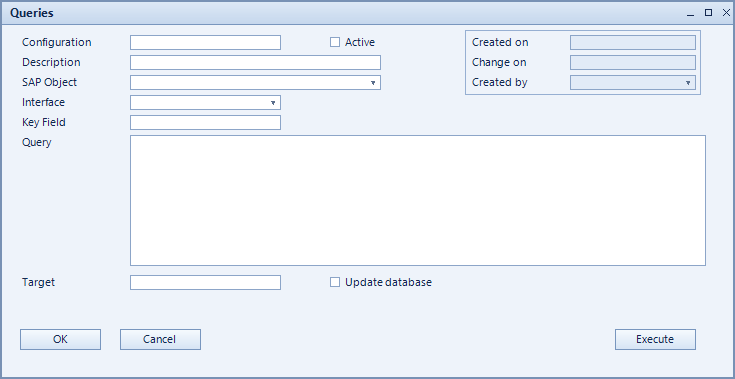Viewport: 735px width, 379px height.
Task: Click inside the Query text area
Action: pyautogui.click(x=418, y=201)
